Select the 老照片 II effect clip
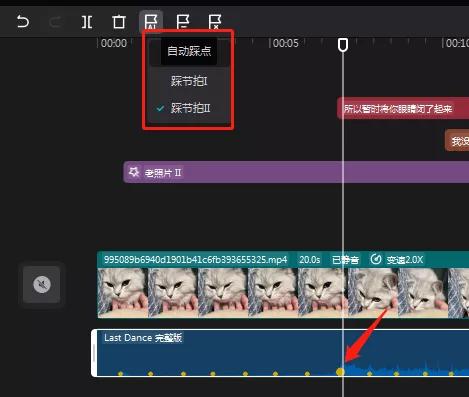This screenshot has height=397, width=469. click(296, 172)
